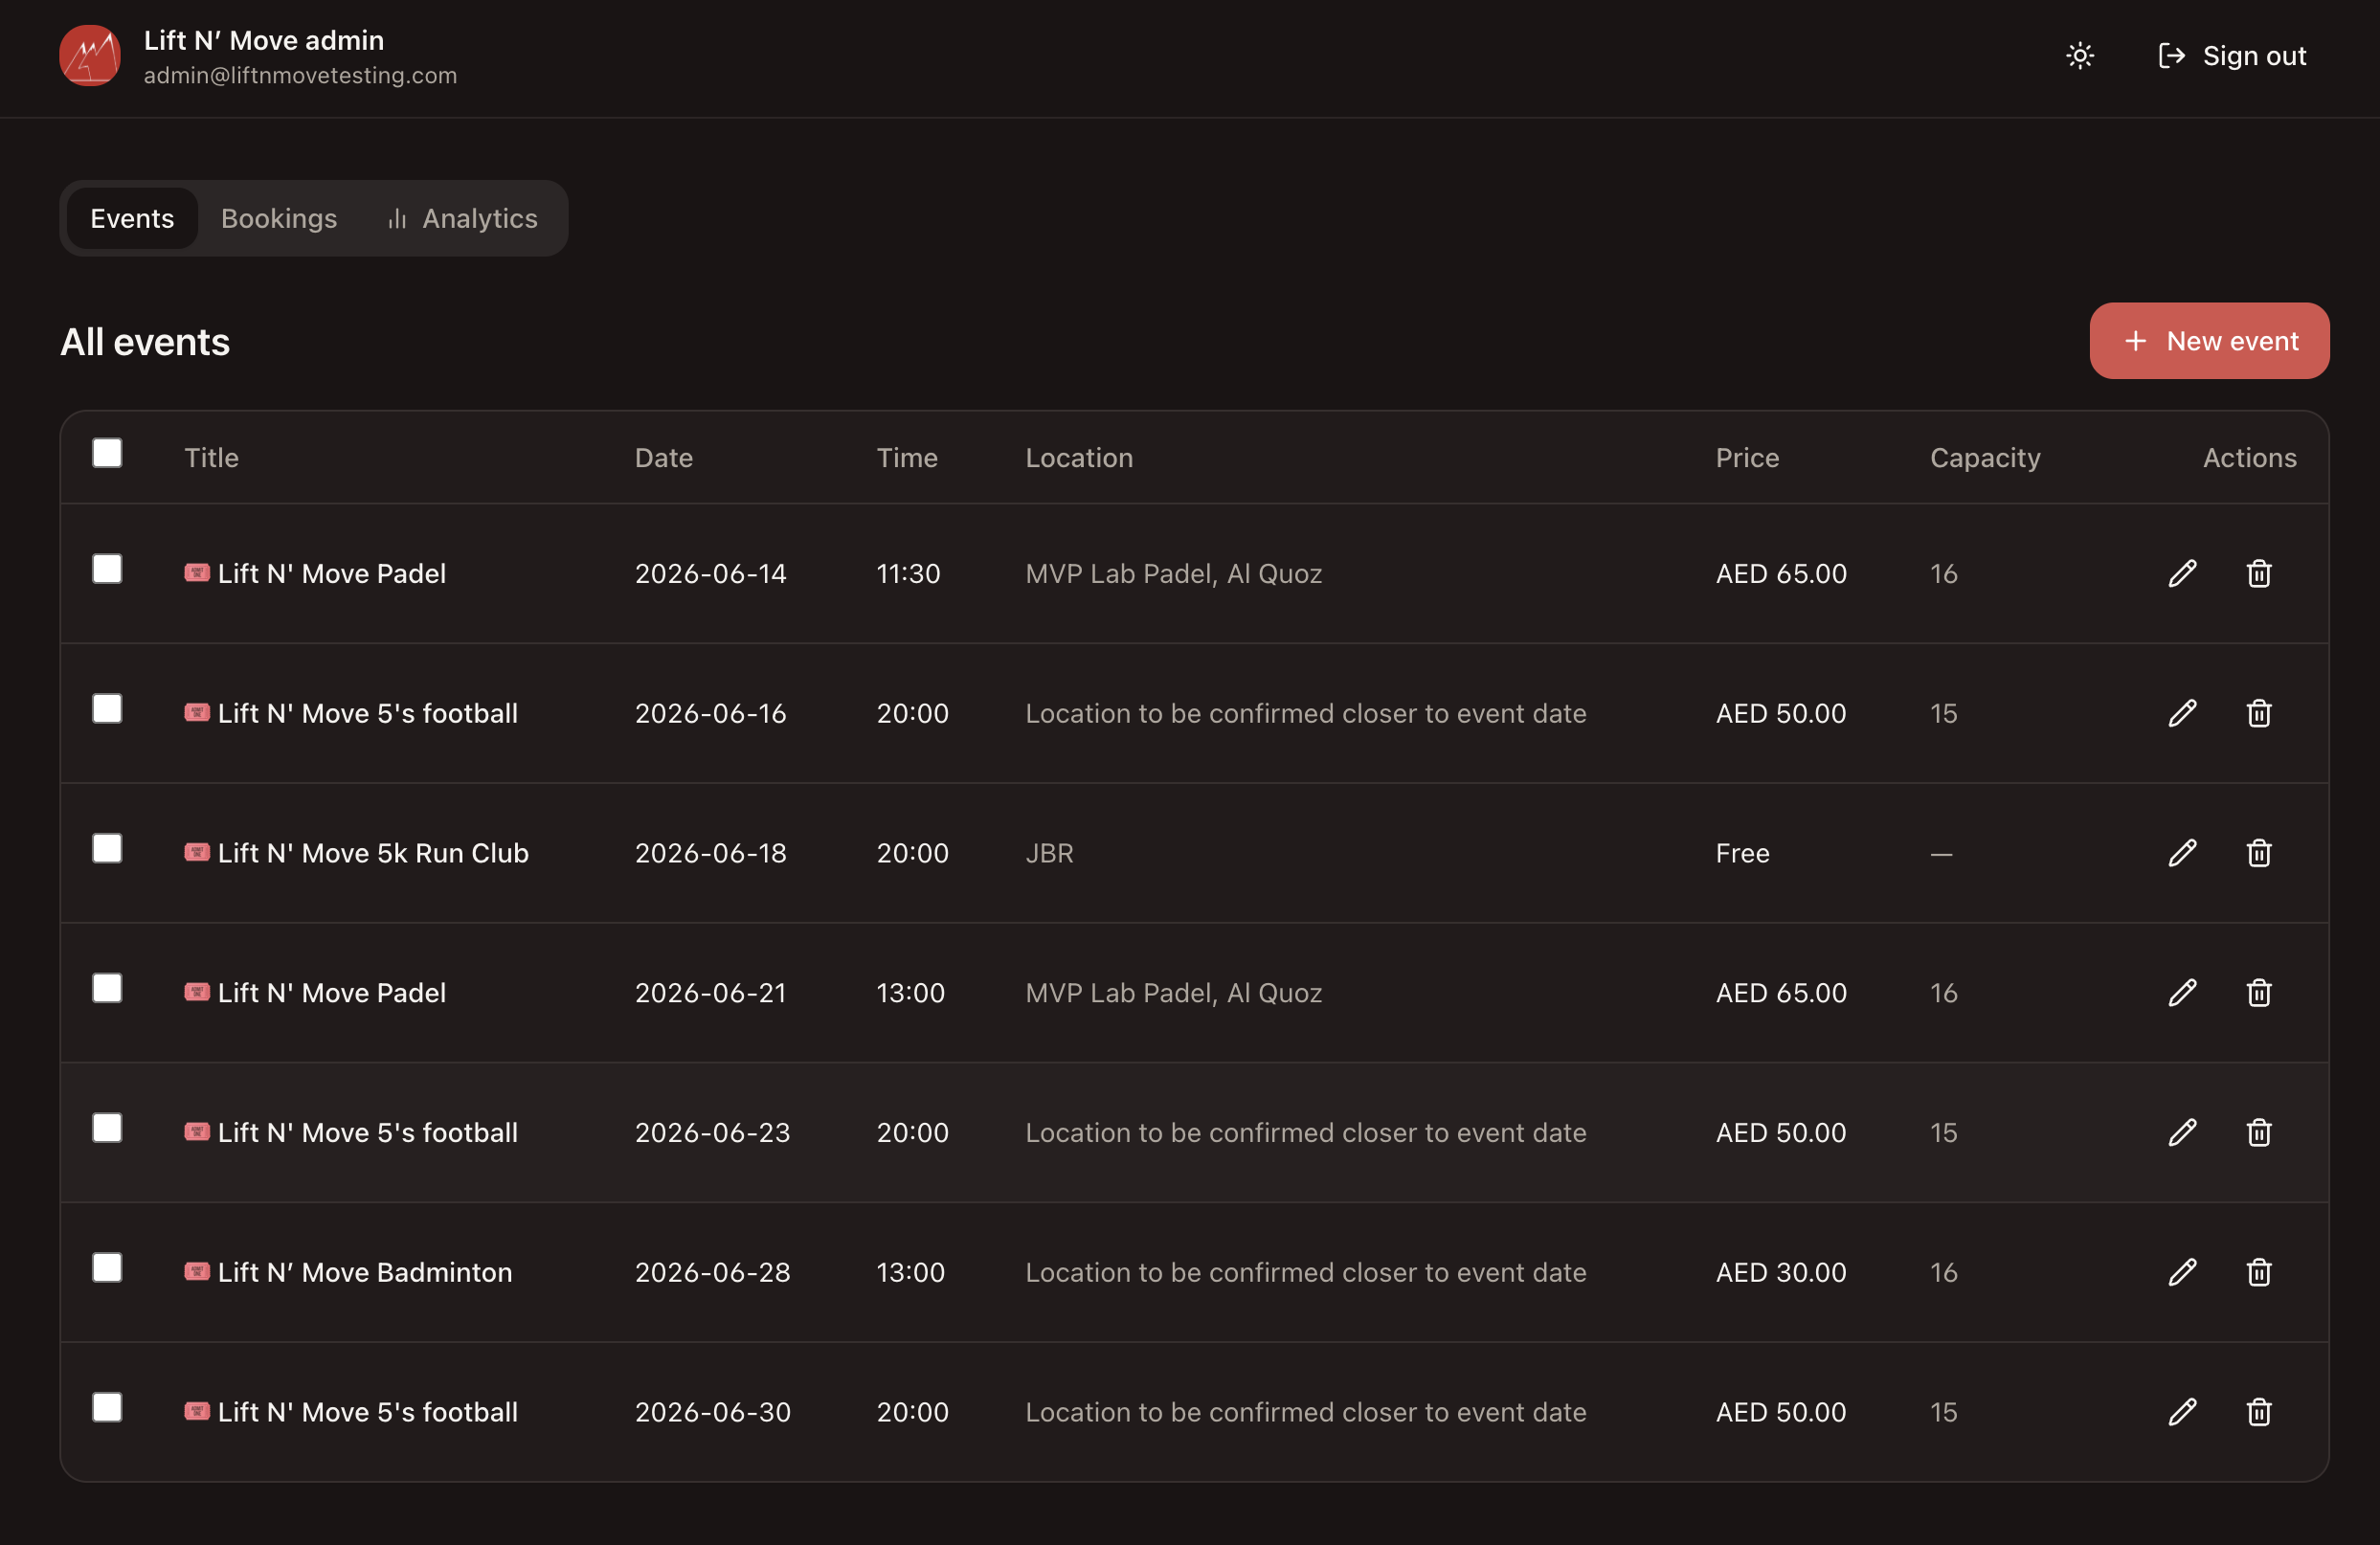
Task: Check the 5k Run Club row checkbox
Action: [107, 849]
